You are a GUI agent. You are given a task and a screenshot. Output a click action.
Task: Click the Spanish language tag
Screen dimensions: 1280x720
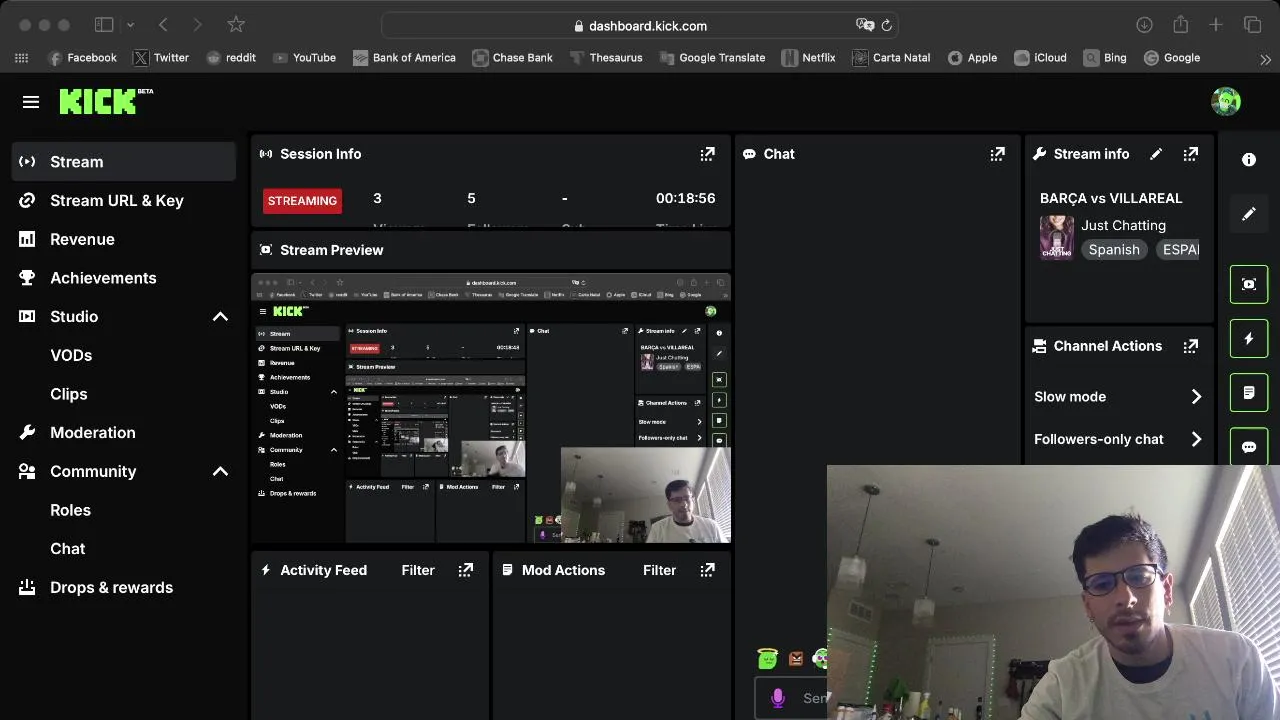coord(1114,250)
